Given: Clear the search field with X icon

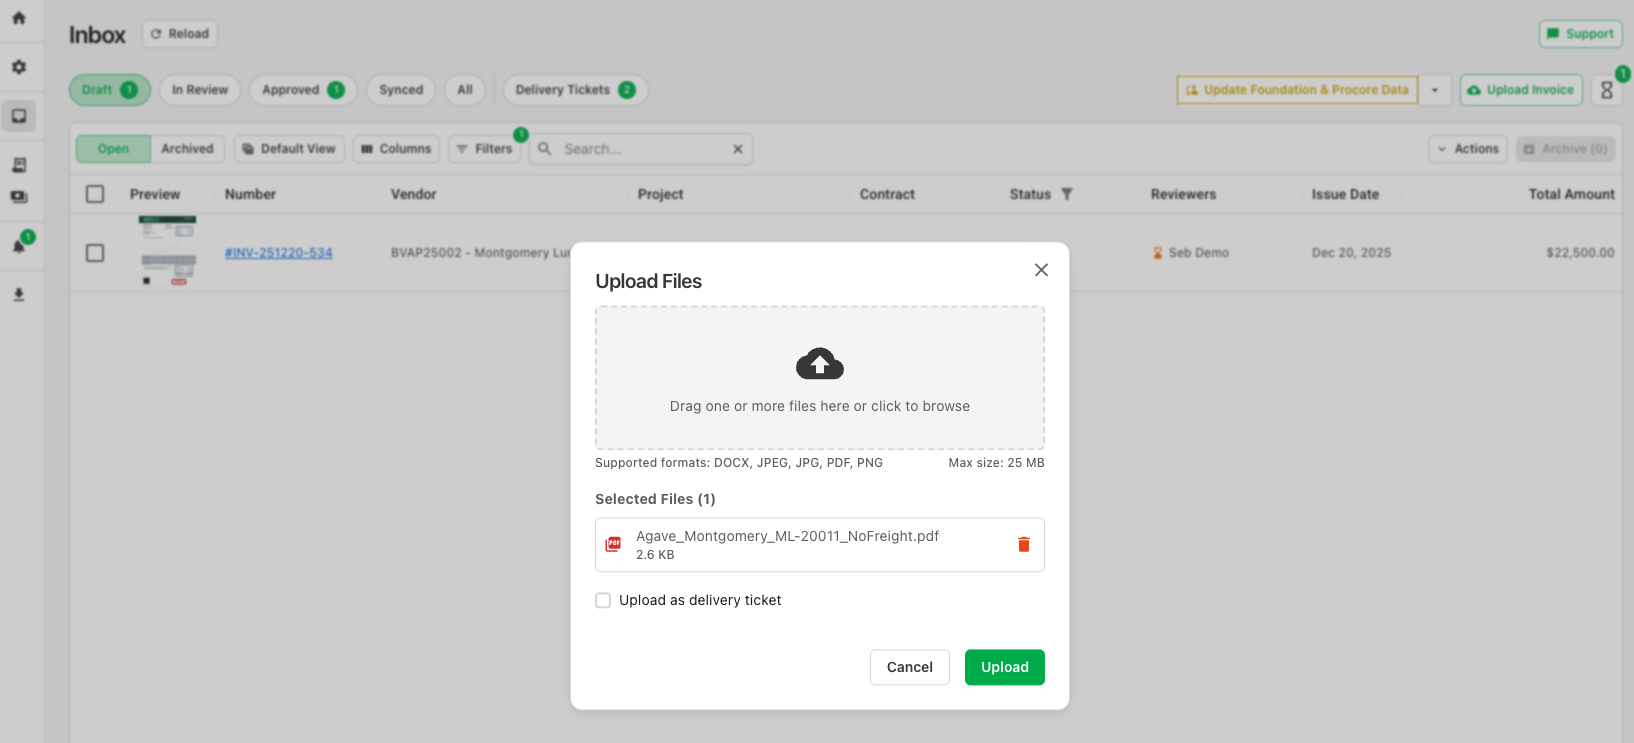Looking at the screenshot, I should pyautogui.click(x=738, y=149).
